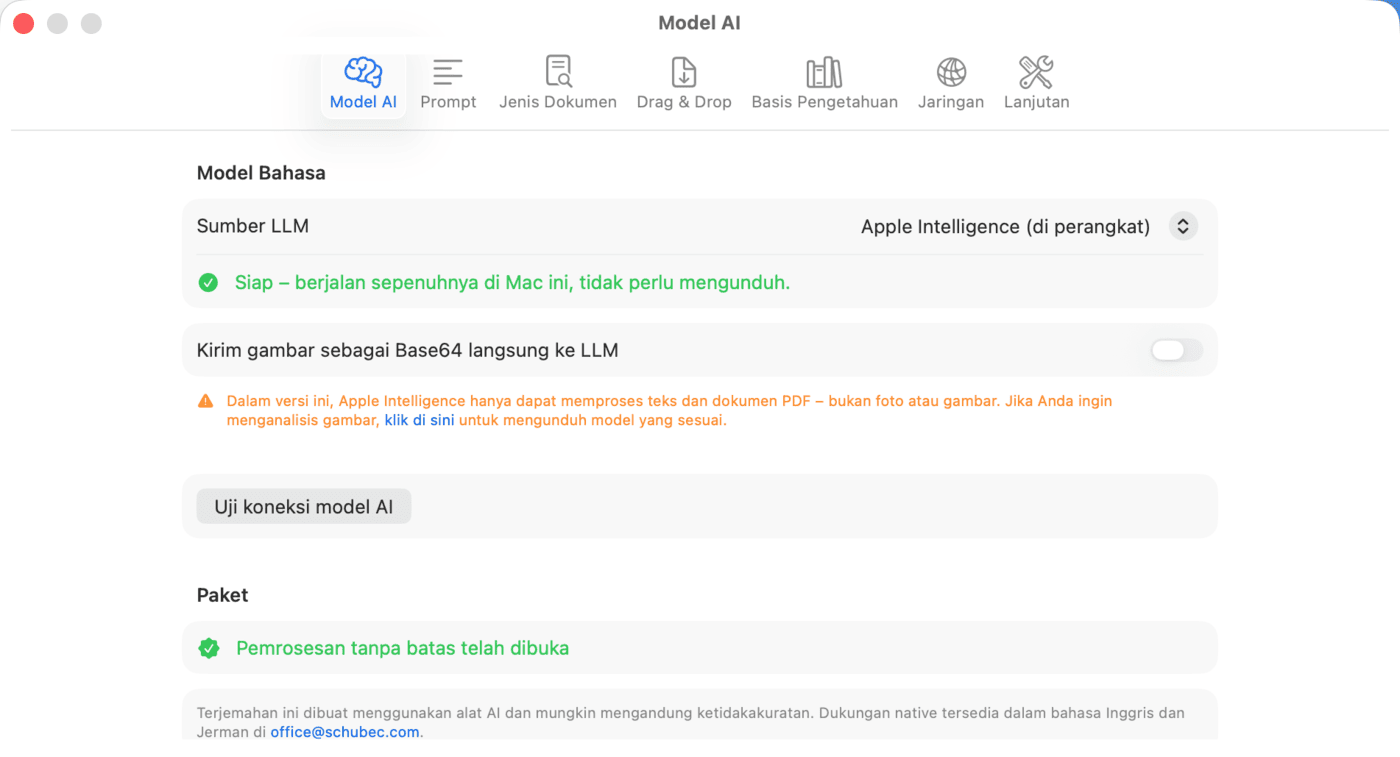Click the green checkmark beside Siap status
This screenshot has height=757, width=1400.
[208, 283]
